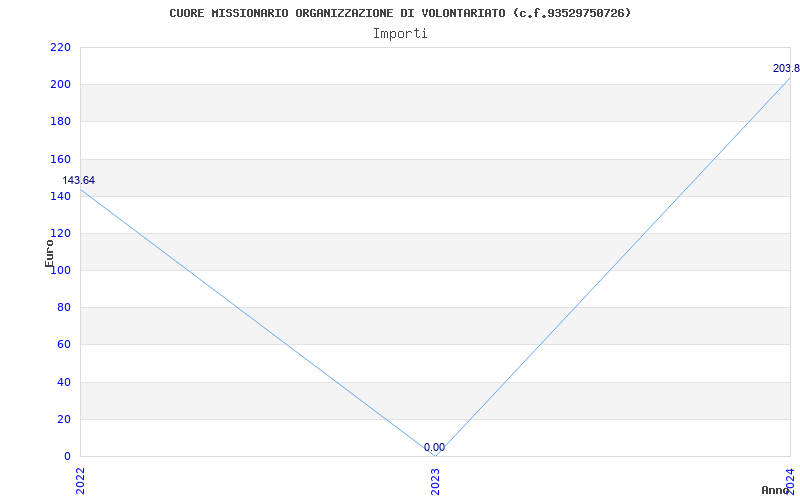Click the 0.00 data label
800x500 pixels.
point(434,447)
